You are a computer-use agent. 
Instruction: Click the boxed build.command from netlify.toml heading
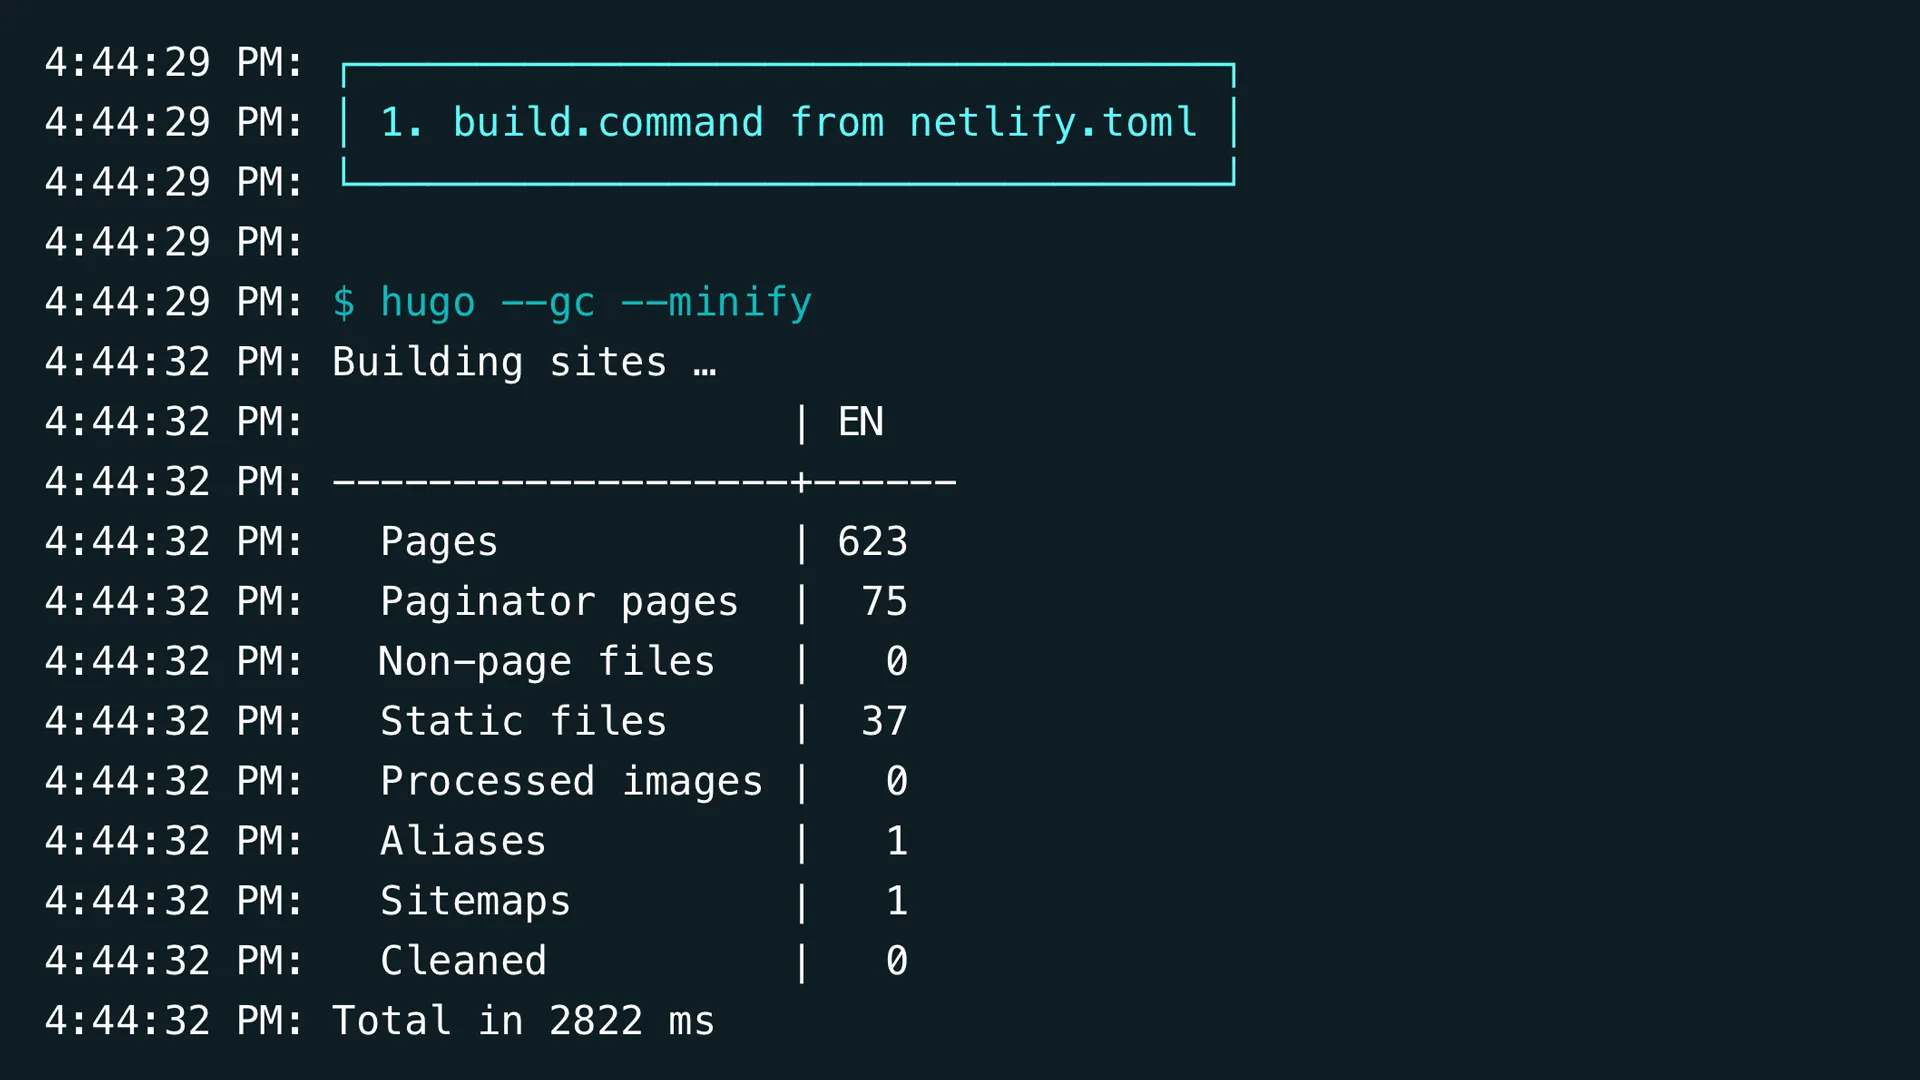coord(788,123)
